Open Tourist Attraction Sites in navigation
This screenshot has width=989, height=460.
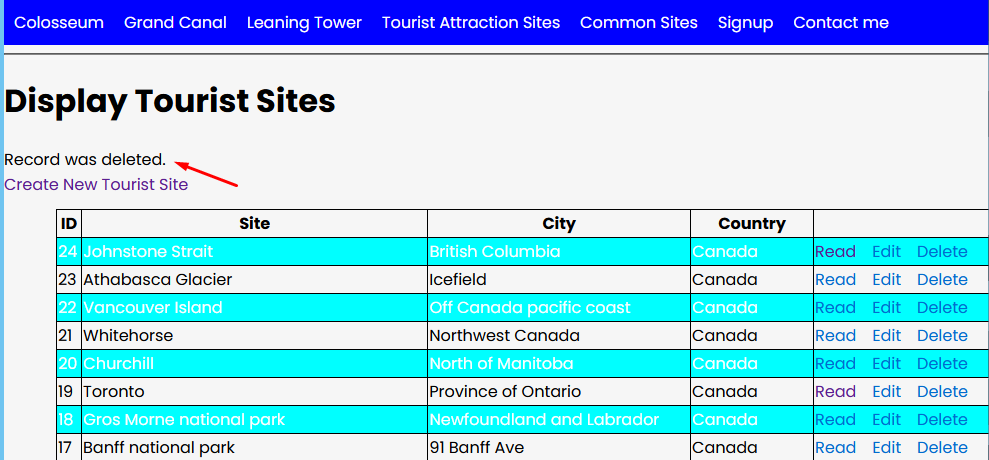point(471,22)
